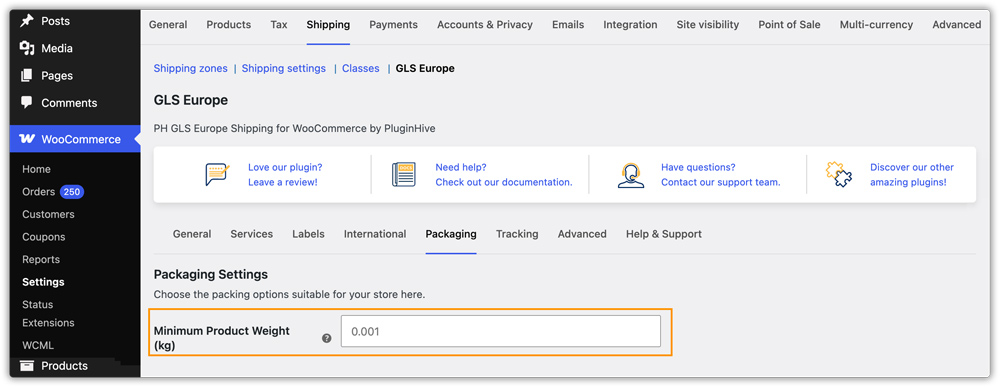Open Shipping settings link
This screenshot has width=1000, height=387.
tap(284, 68)
